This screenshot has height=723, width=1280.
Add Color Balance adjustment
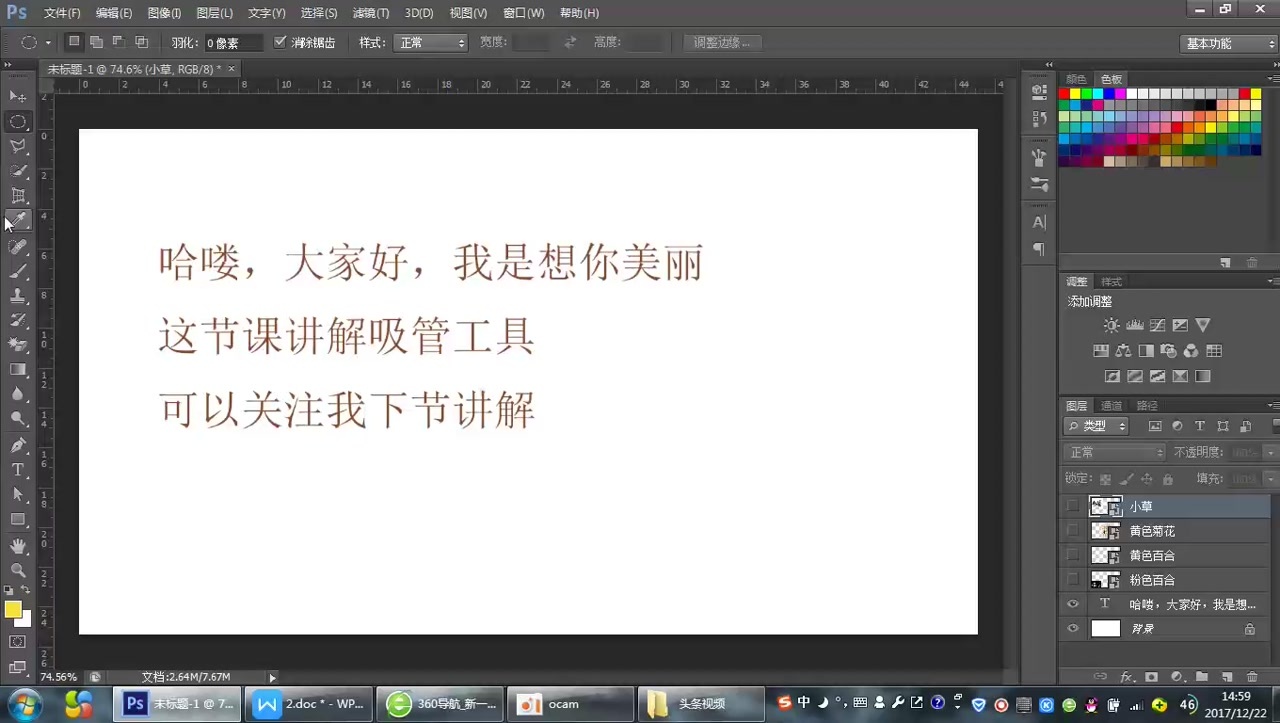point(1123,351)
